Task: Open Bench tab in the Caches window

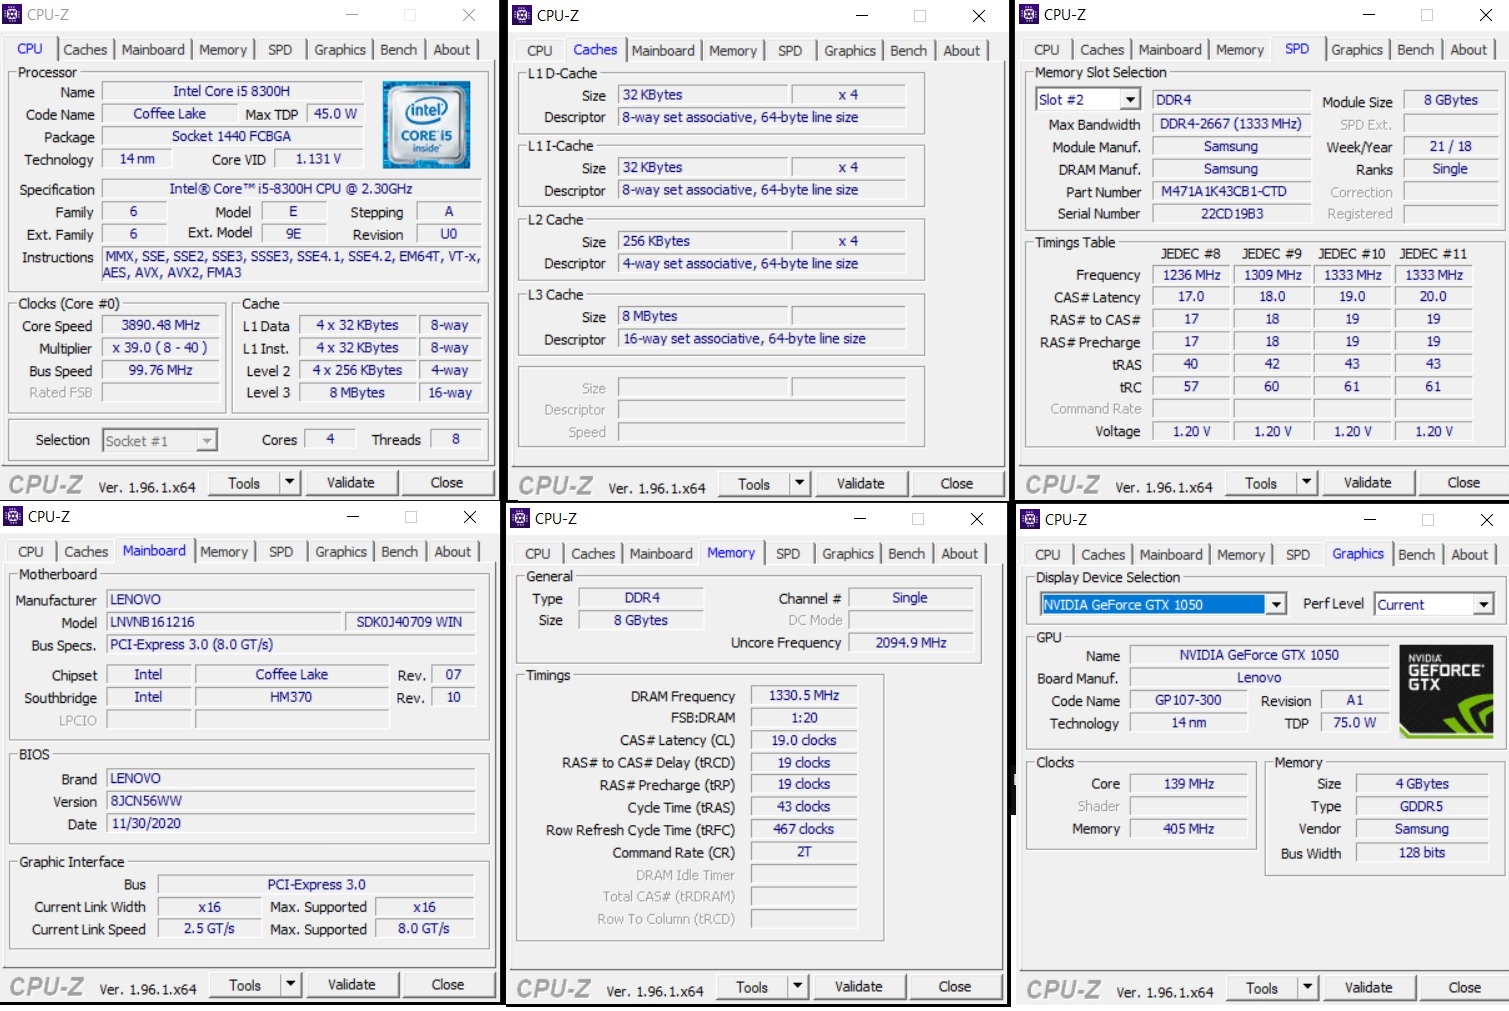Action: (x=908, y=50)
